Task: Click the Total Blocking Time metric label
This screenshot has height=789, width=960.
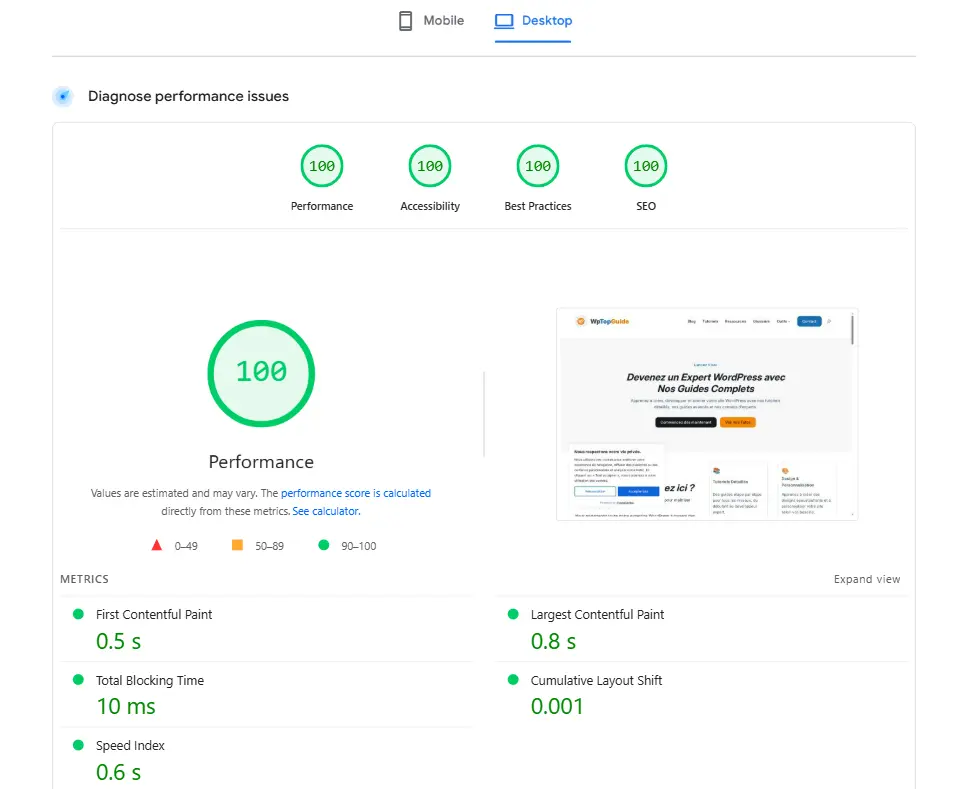Action: coord(149,680)
